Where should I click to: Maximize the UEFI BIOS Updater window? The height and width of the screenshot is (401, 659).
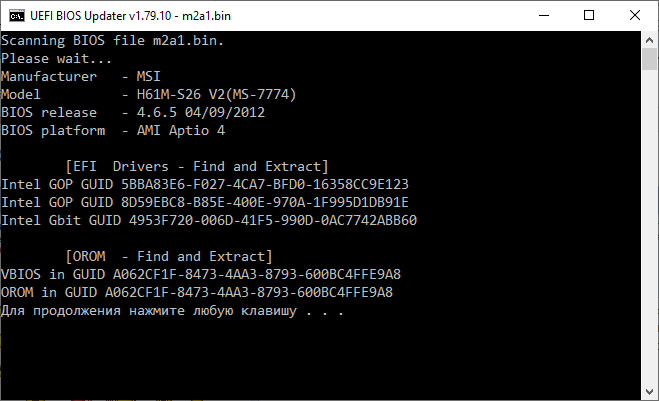[x=589, y=16]
